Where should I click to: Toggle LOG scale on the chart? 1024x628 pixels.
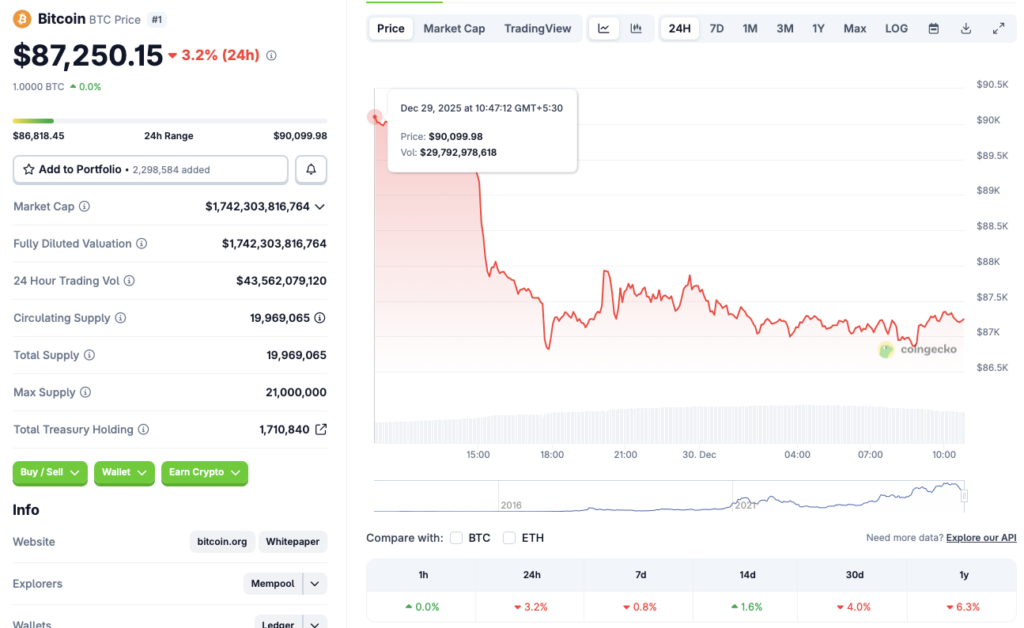(x=895, y=28)
